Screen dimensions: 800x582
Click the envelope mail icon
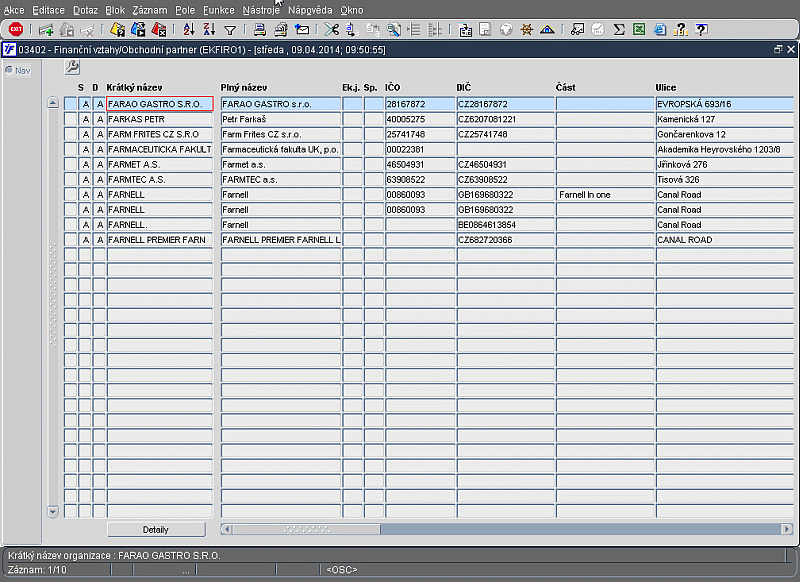[x=302, y=30]
